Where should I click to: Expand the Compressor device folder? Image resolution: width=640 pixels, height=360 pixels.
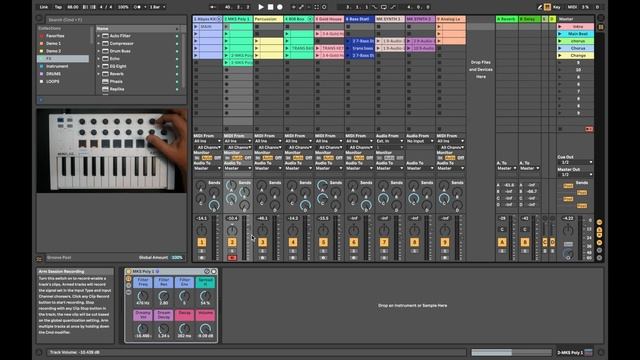click(98, 43)
